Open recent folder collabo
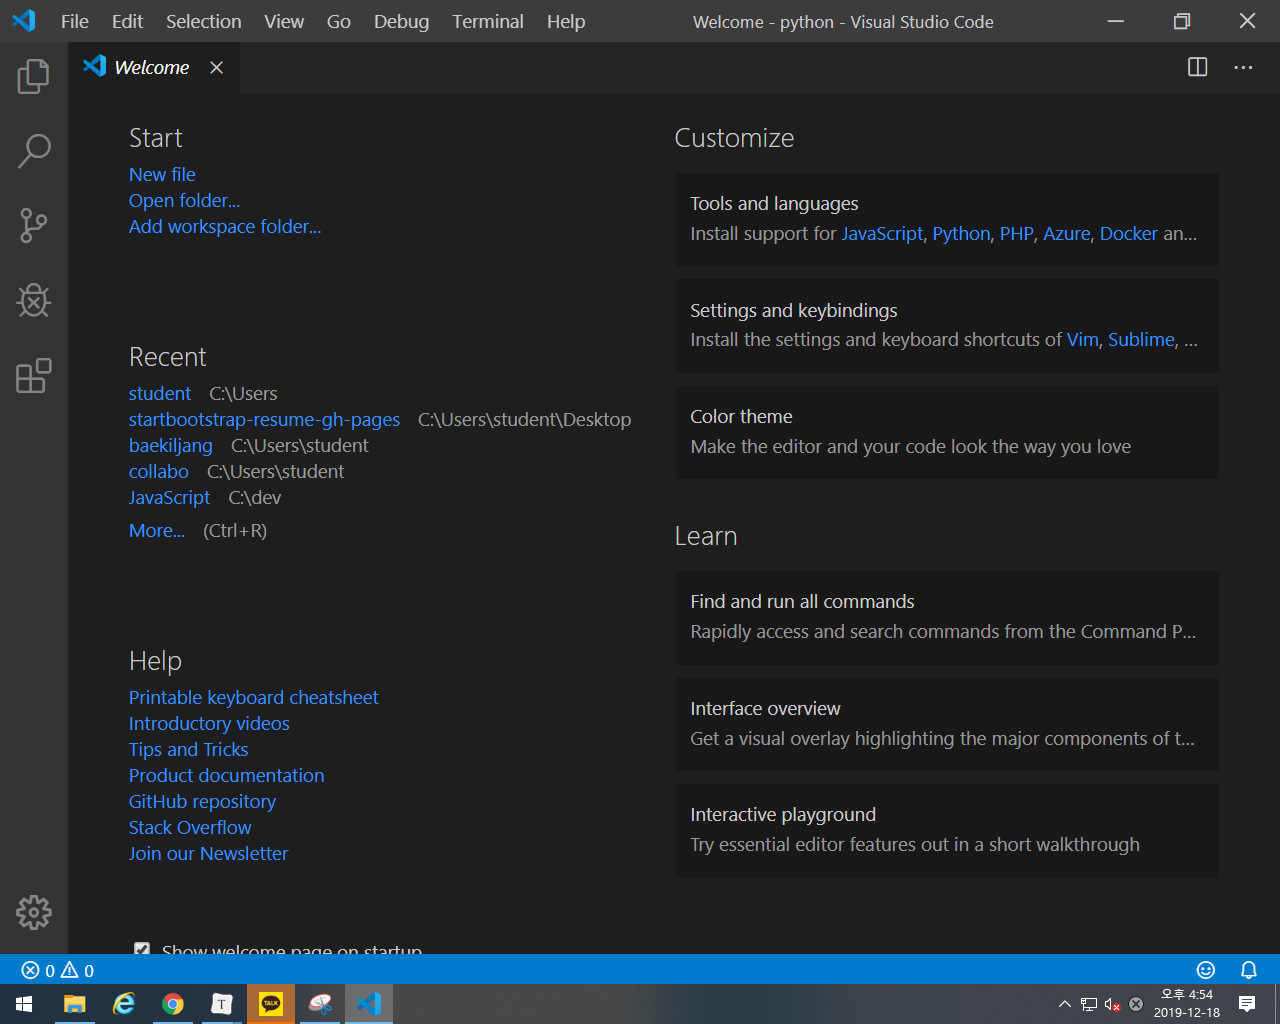 point(159,471)
